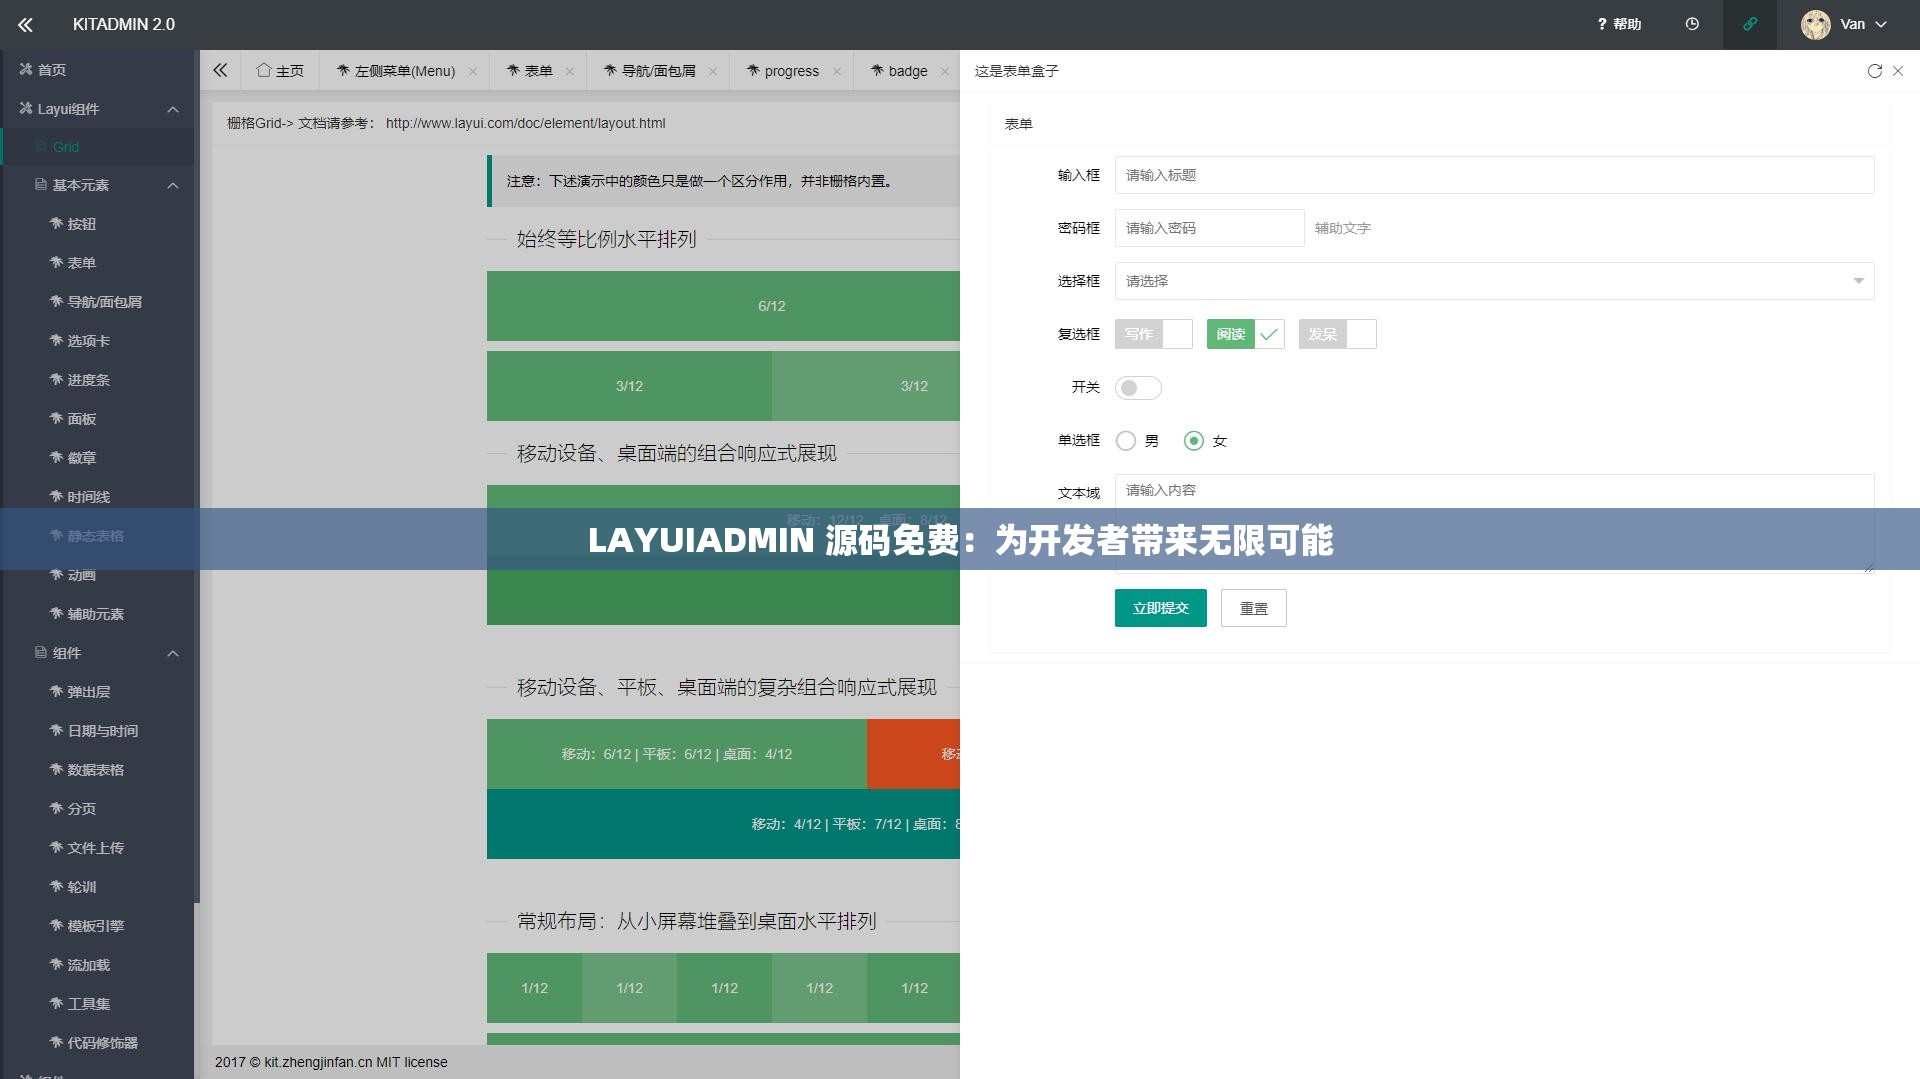Viewport: 1920px width, 1079px height.
Task: Turn on the 开关 switch
Action: (x=1138, y=388)
